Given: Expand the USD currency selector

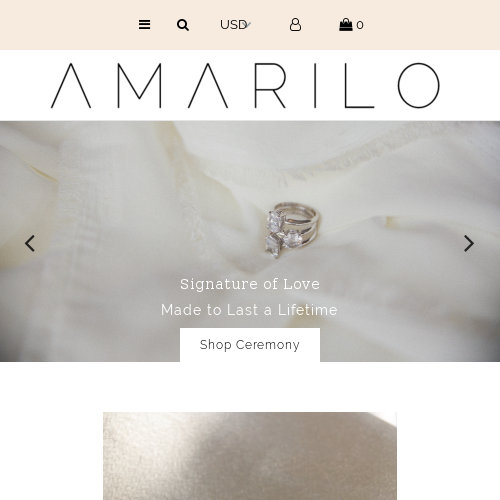Looking at the screenshot, I should (x=236, y=25).
